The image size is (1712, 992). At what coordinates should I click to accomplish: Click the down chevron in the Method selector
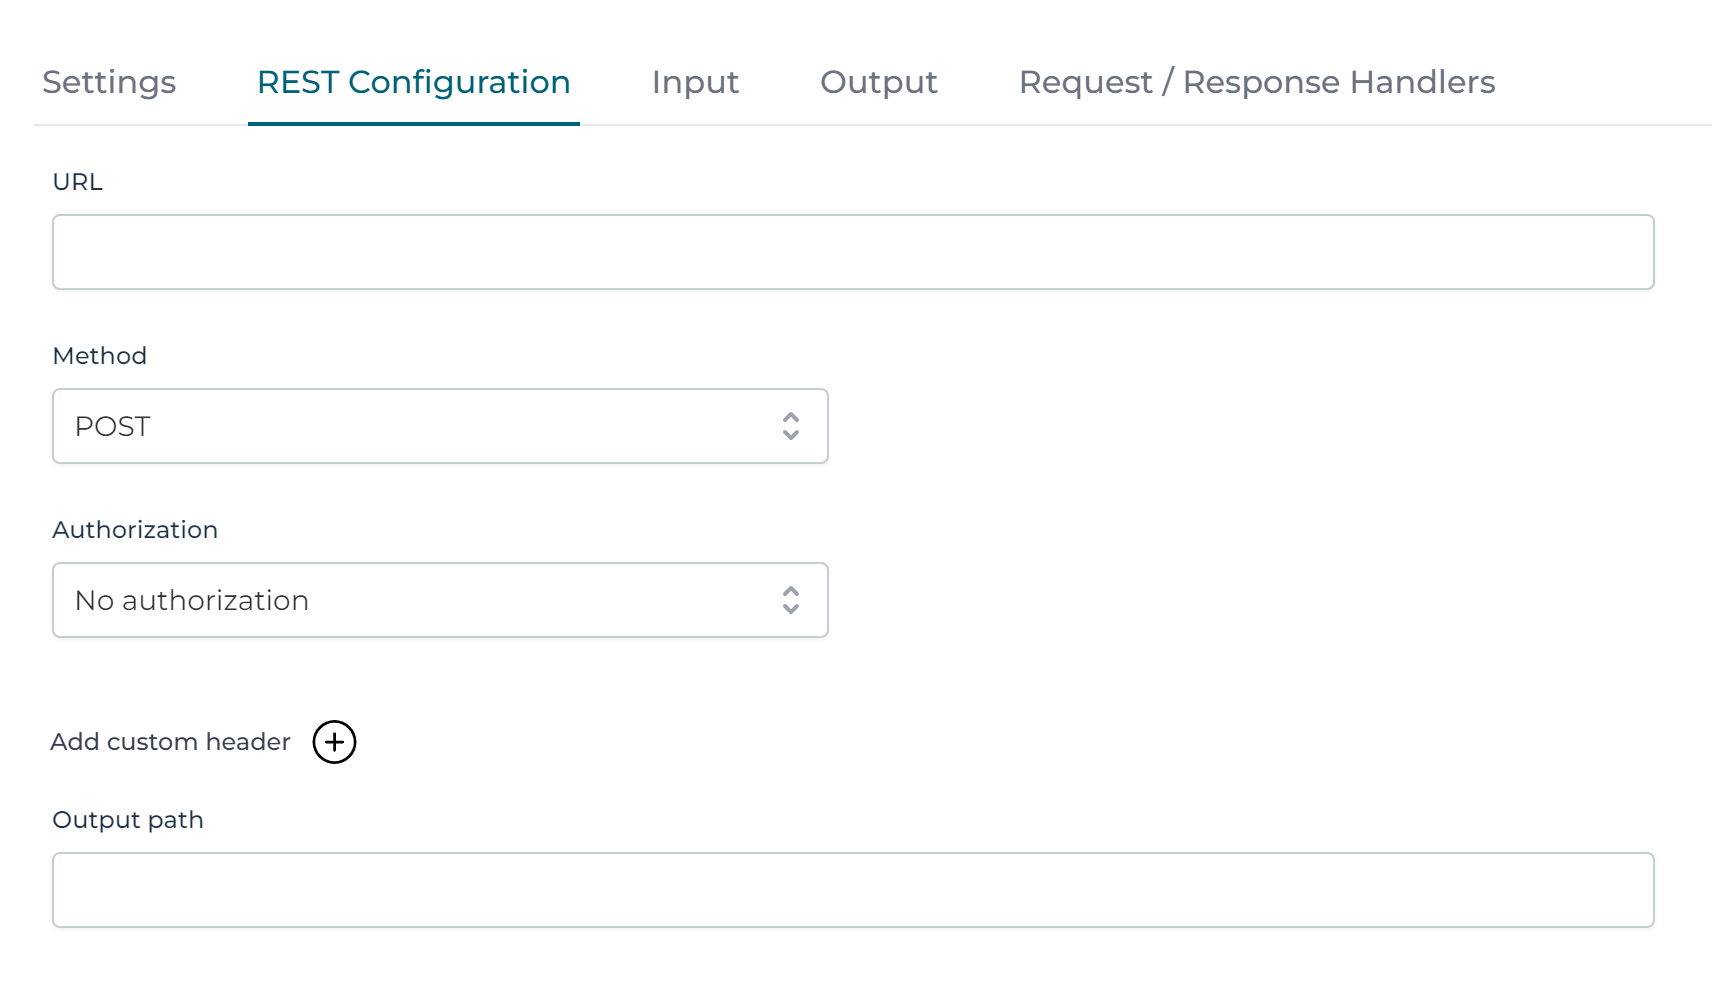click(791, 435)
